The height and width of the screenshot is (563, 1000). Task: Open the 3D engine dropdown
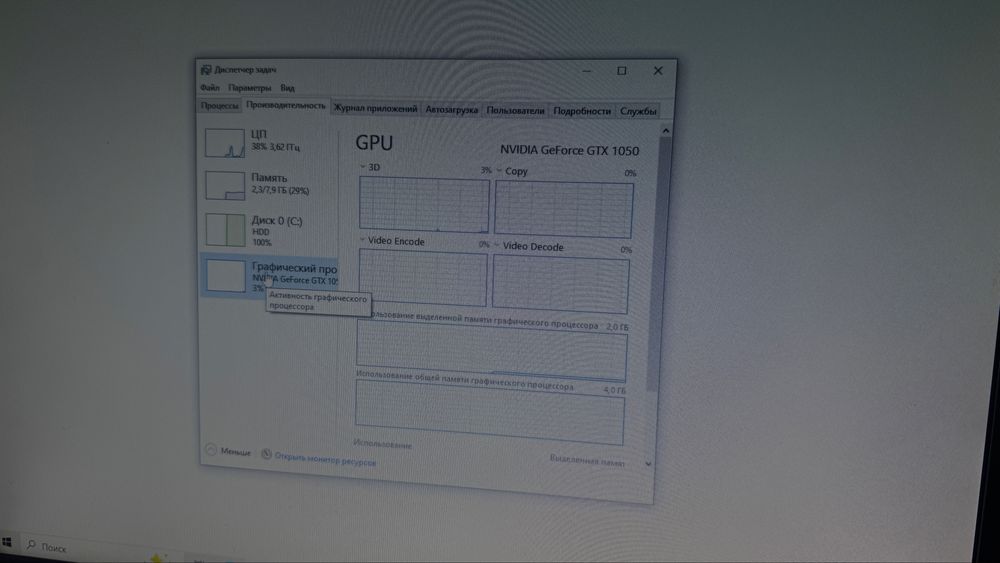point(362,166)
